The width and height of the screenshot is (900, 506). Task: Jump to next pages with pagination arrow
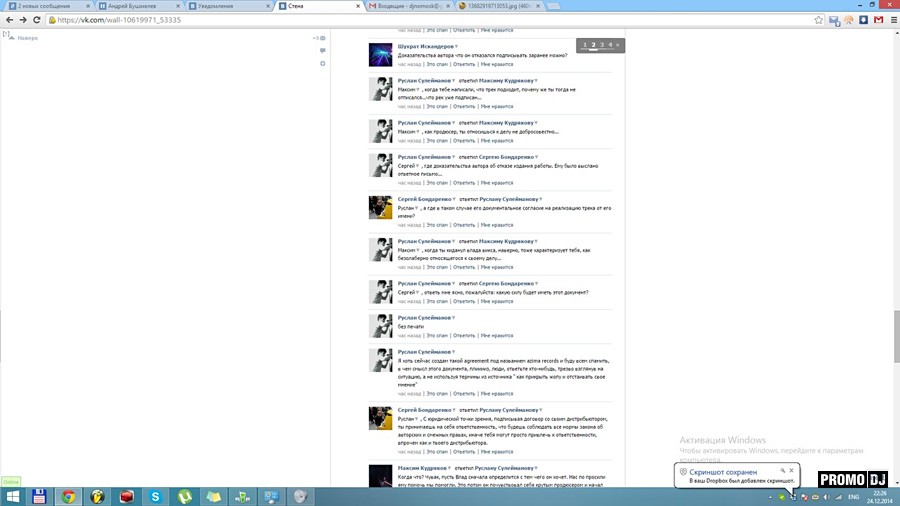[x=618, y=45]
